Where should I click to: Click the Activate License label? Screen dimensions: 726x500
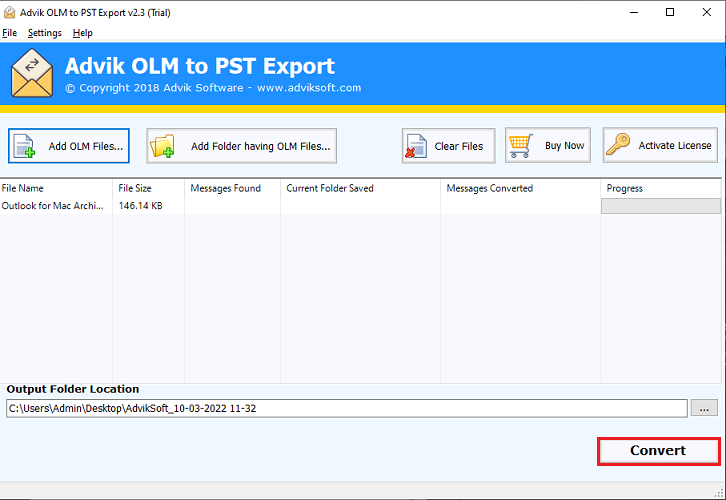675,145
